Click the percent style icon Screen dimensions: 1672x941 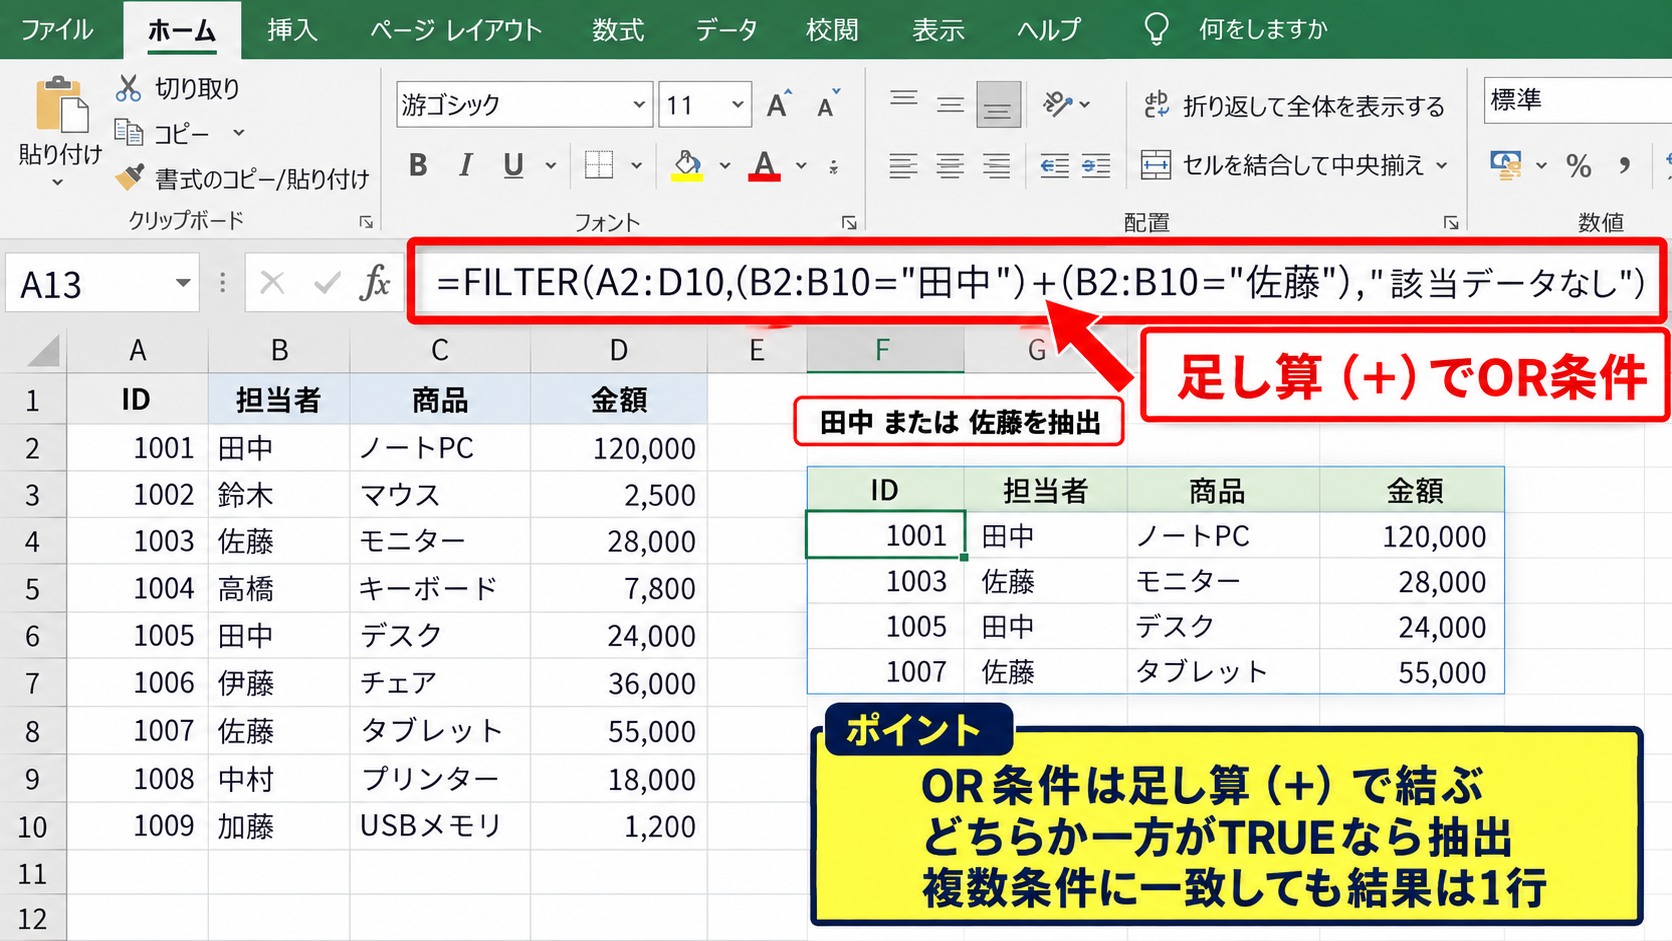click(x=1579, y=165)
